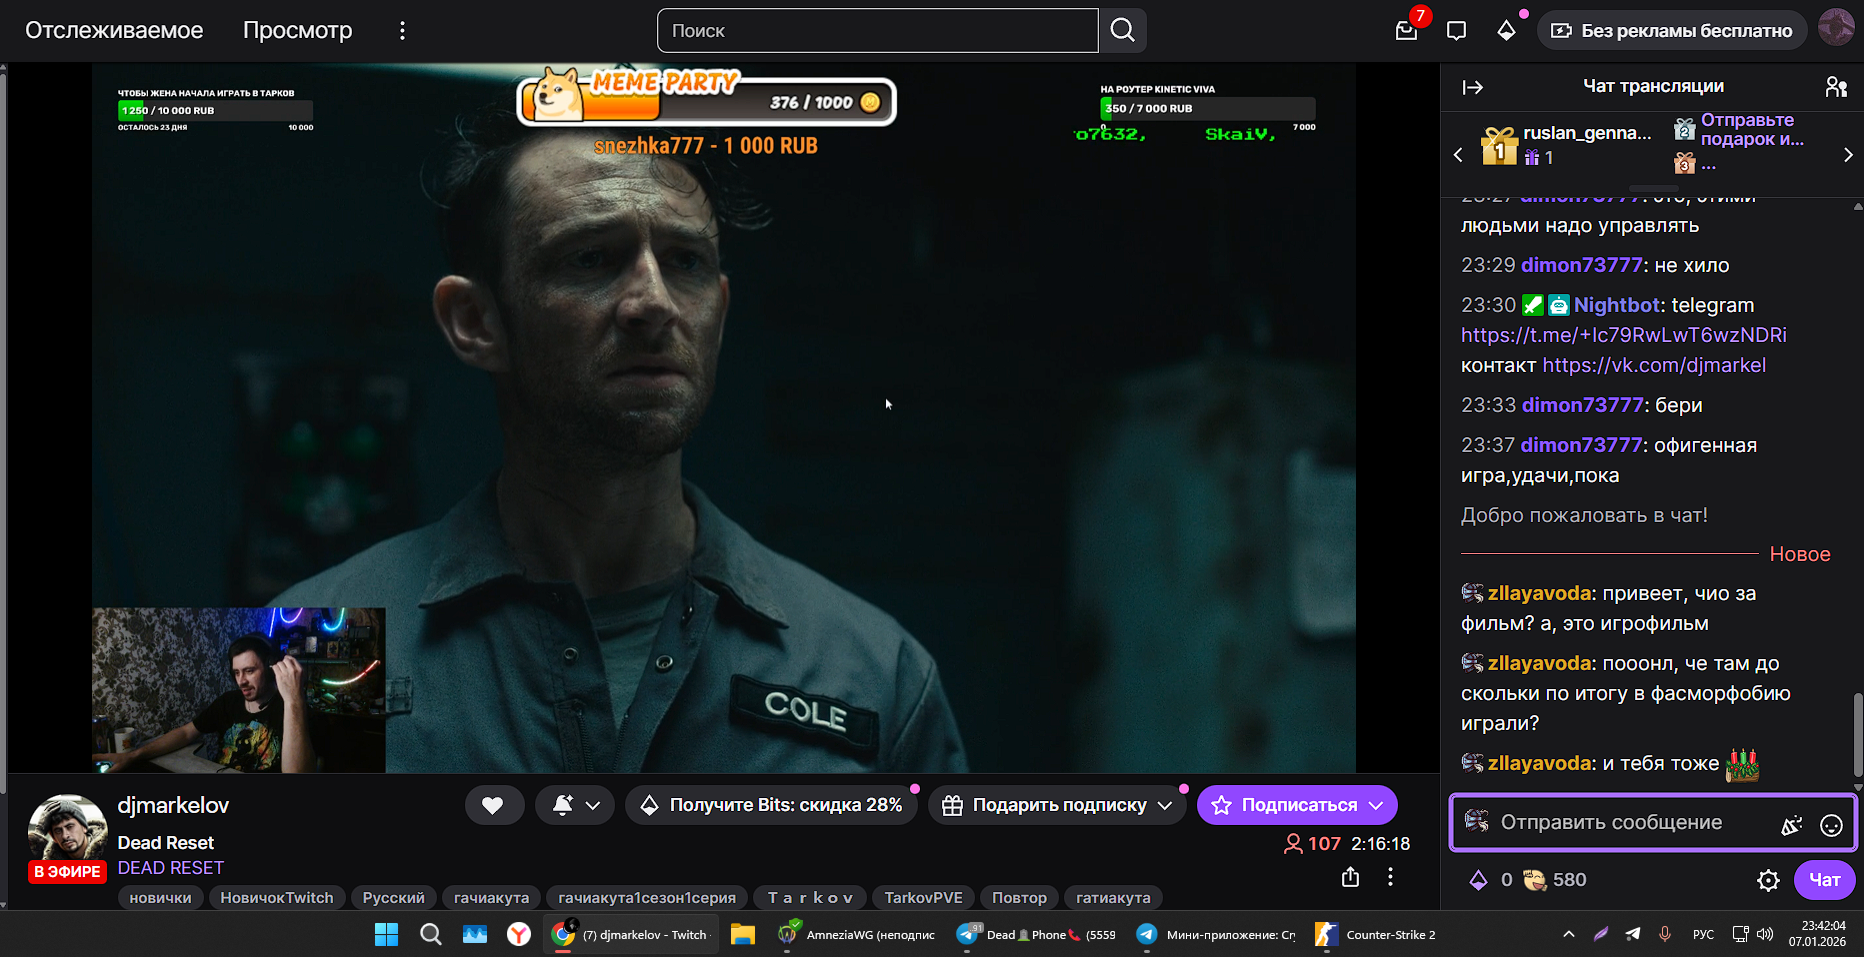Screen dimensions: 1864x957
Task: Open djmarkelov channel name link
Action: (x=173, y=805)
